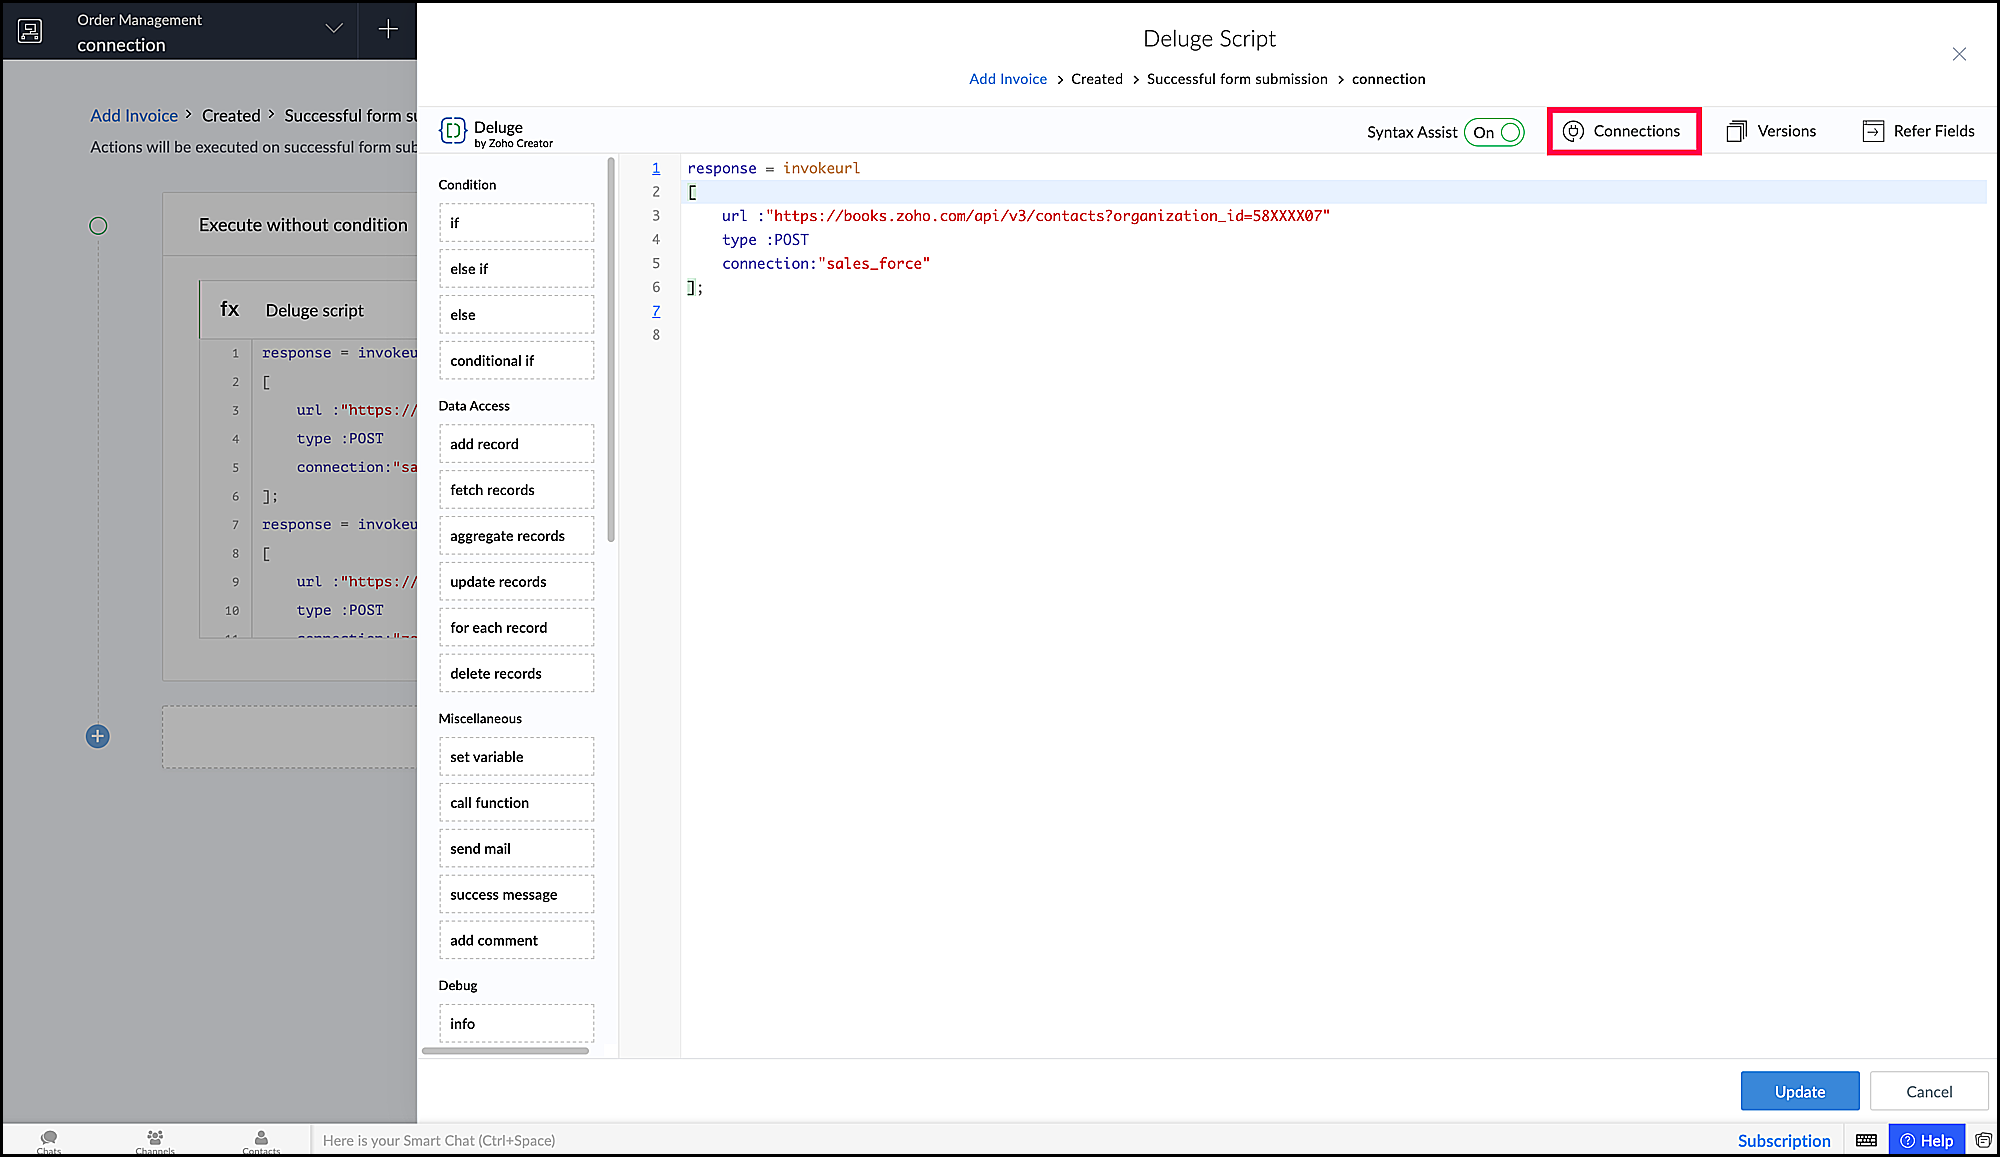2000x1157 pixels.
Task: Open the Connections panel
Action: [1623, 131]
